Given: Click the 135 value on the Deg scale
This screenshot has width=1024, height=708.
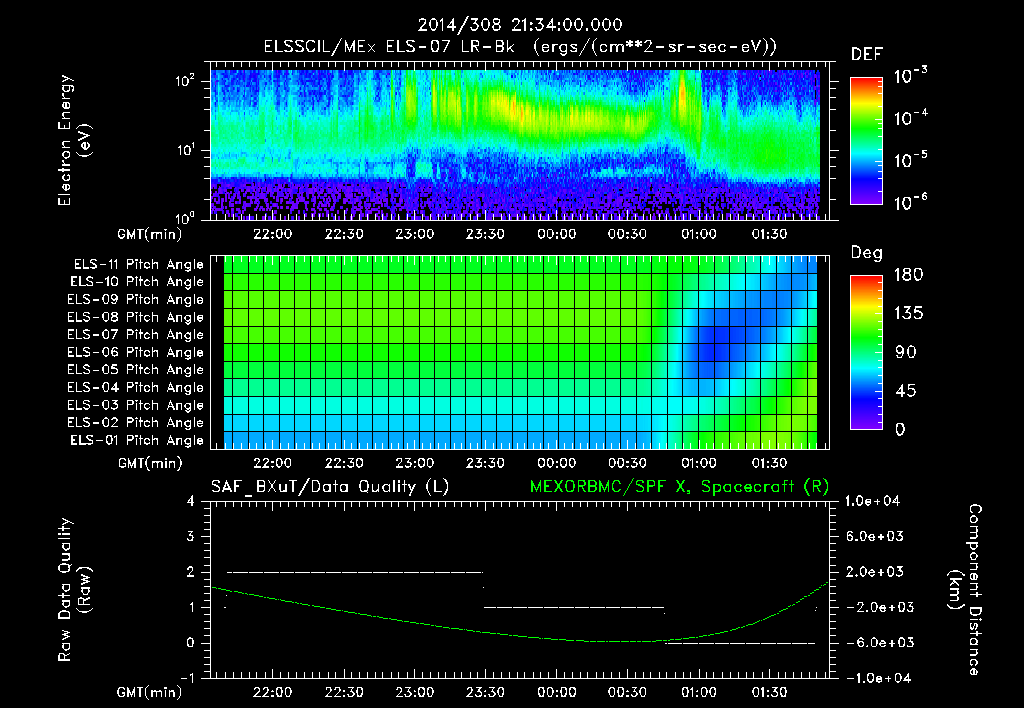Looking at the screenshot, I should (908, 314).
